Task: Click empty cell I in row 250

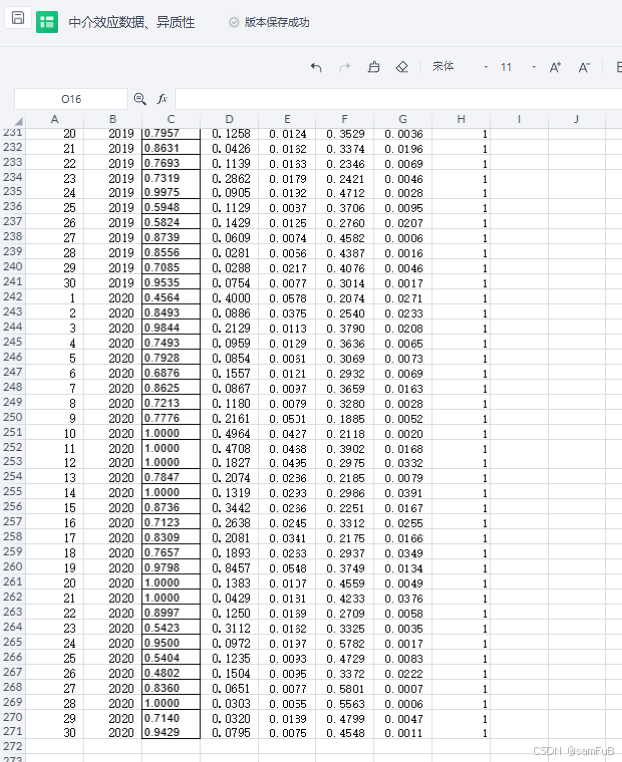Action: pos(519,418)
